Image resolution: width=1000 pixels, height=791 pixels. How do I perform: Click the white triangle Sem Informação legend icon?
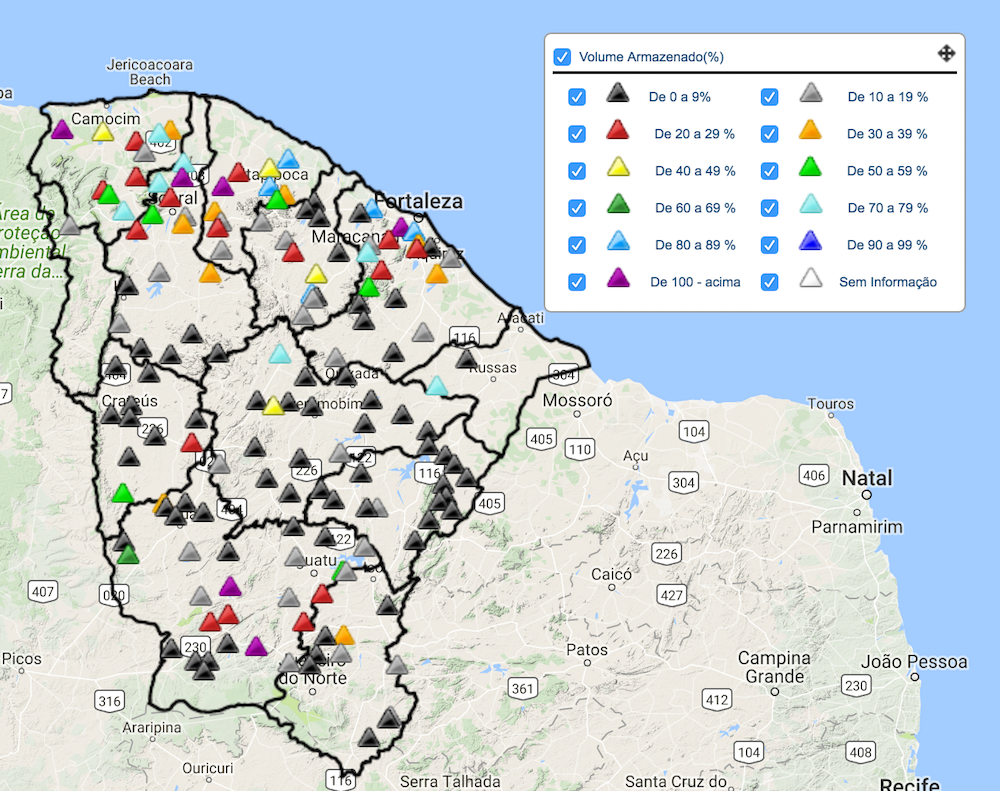[811, 280]
